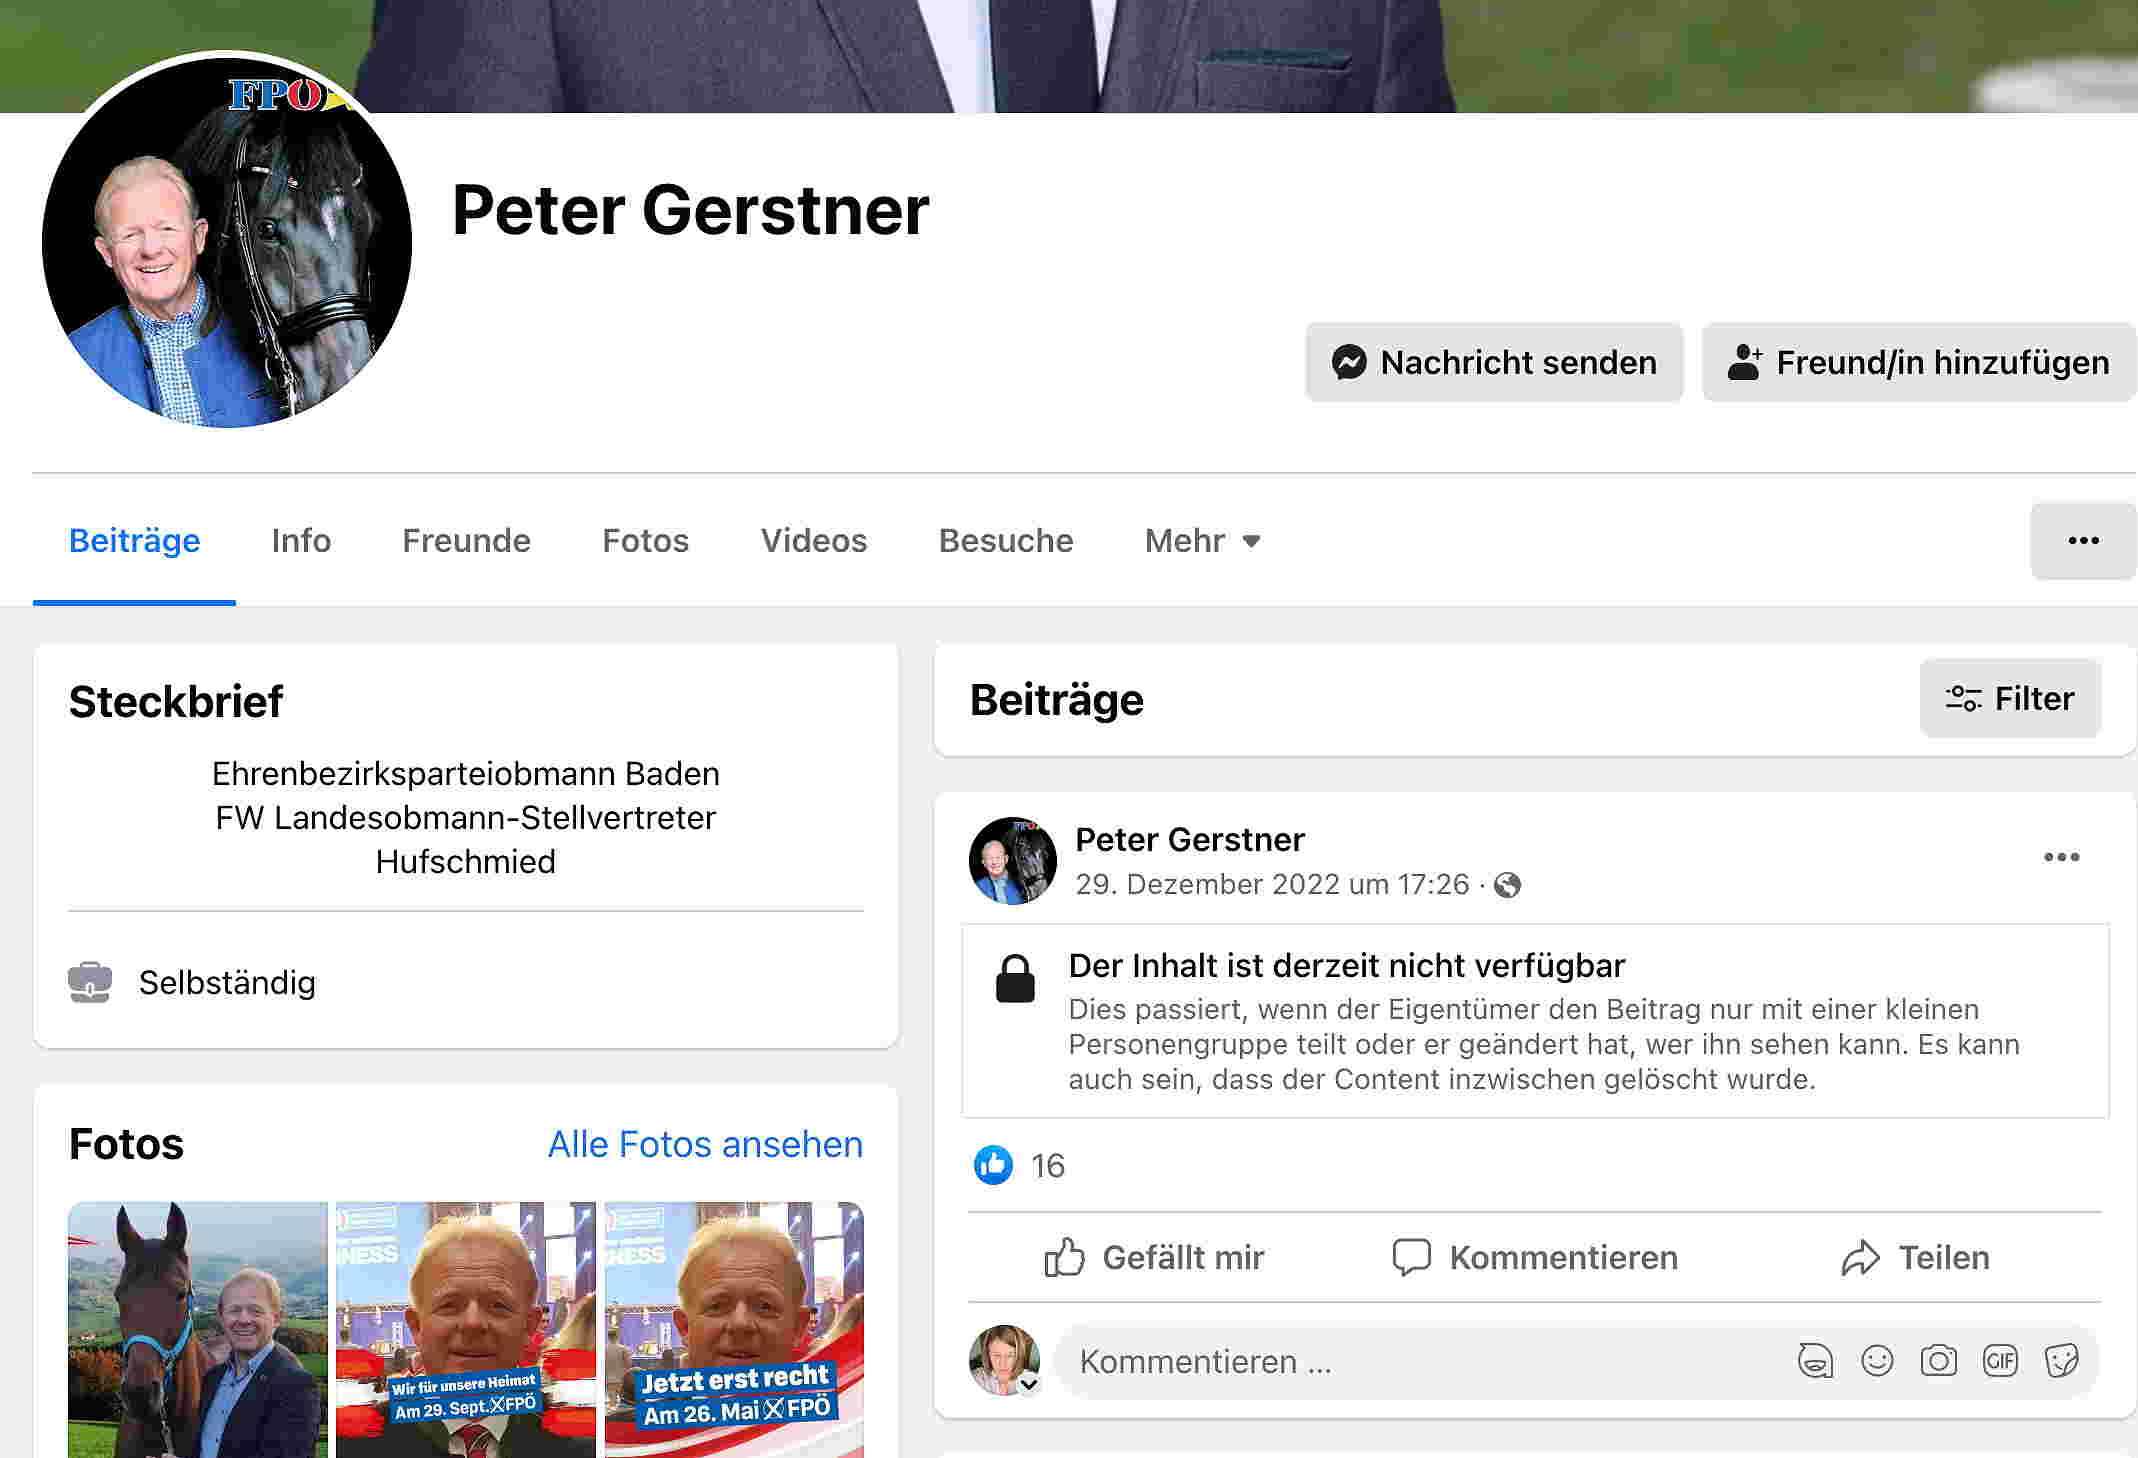The width and height of the screenshot is (2138, 1458).
Task: Focus the Kommentieren comment field
Action: (x=1576, y=1361)
